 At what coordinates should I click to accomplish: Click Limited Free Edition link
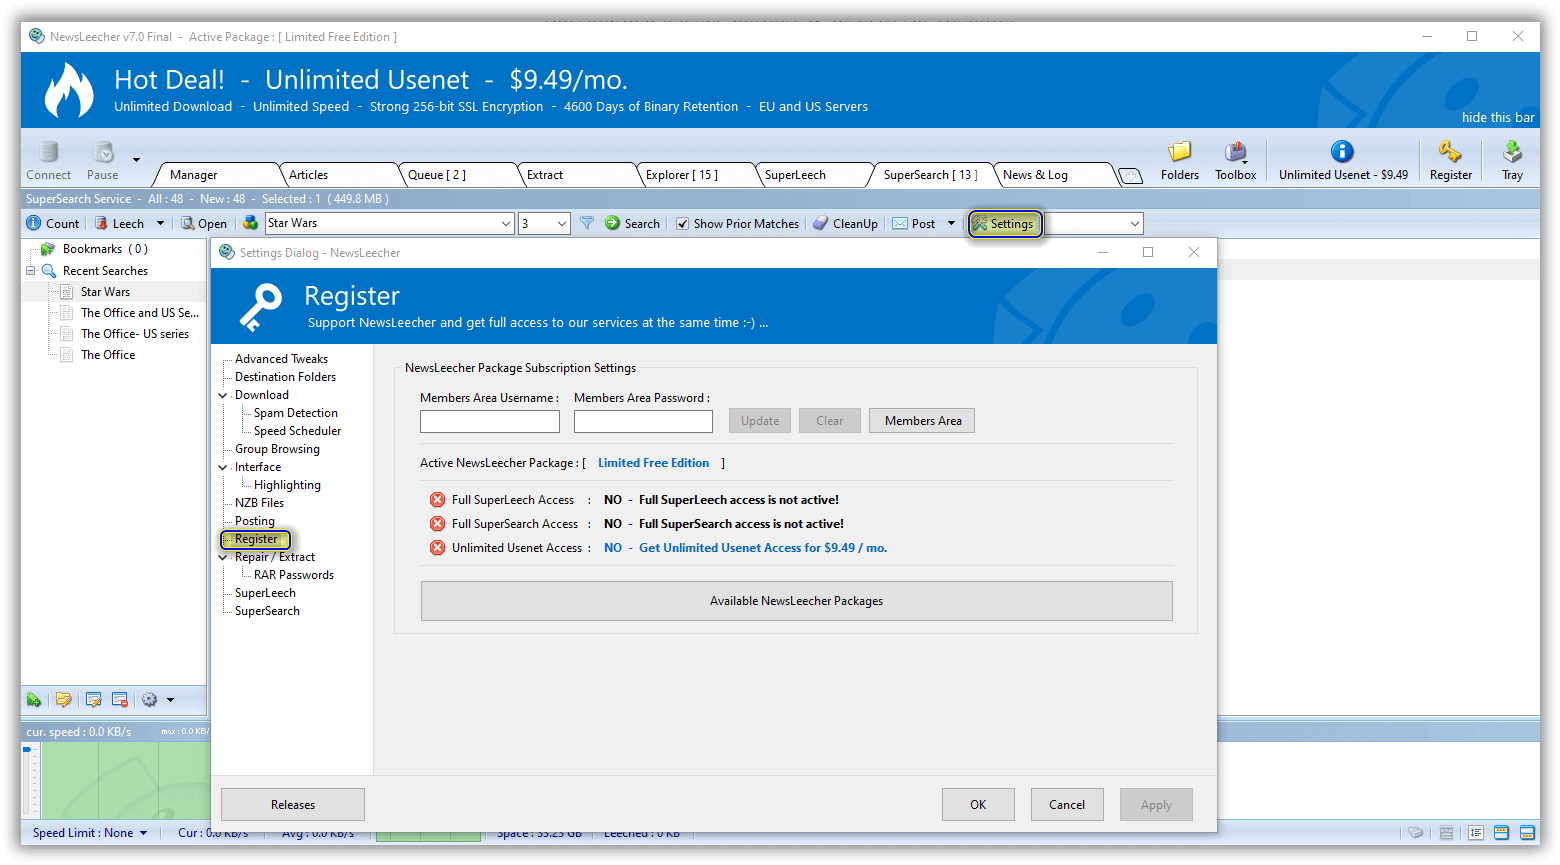(x=653, y=463)
